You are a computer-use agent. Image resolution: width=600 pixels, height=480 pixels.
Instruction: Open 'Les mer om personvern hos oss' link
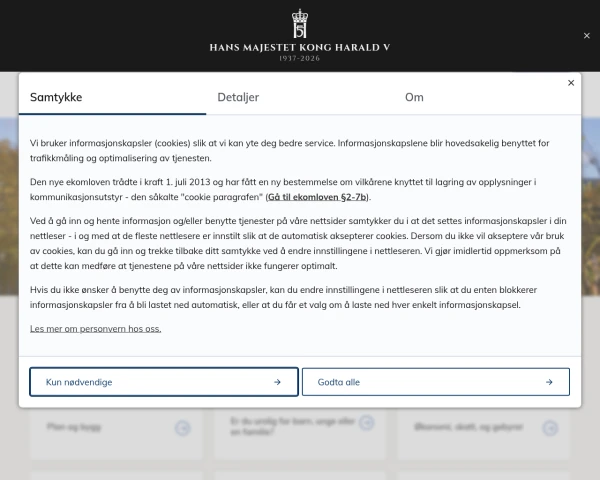tap(96, 329)
